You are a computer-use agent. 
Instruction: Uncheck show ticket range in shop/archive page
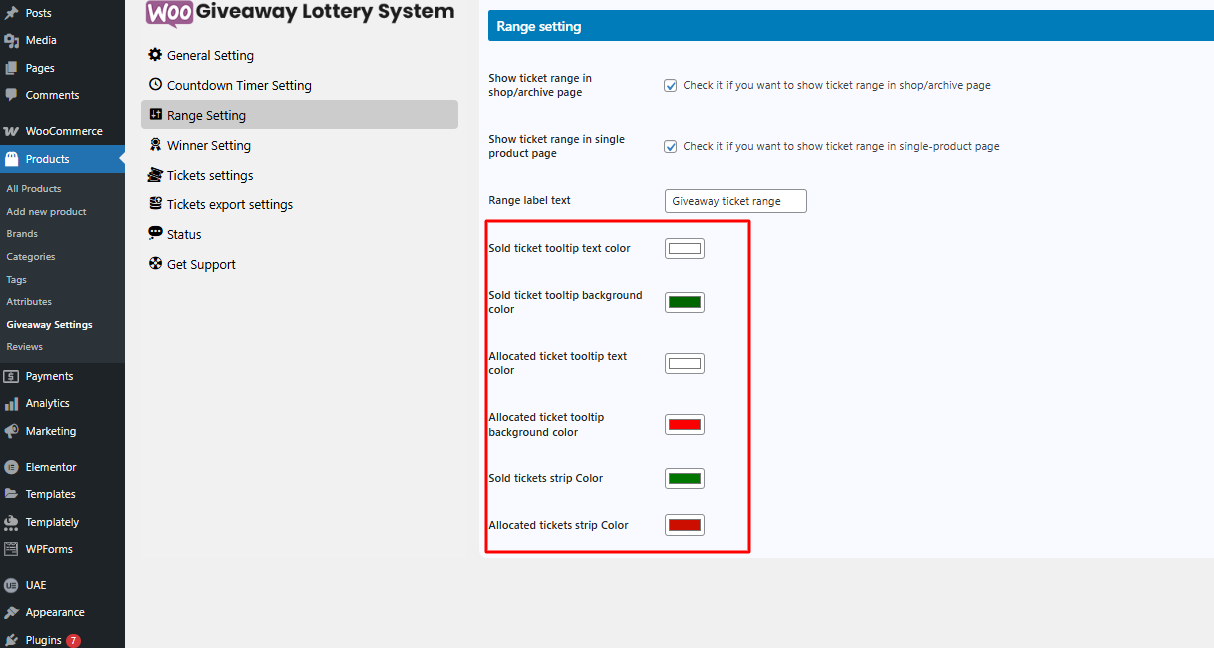(x=671, y=85)
